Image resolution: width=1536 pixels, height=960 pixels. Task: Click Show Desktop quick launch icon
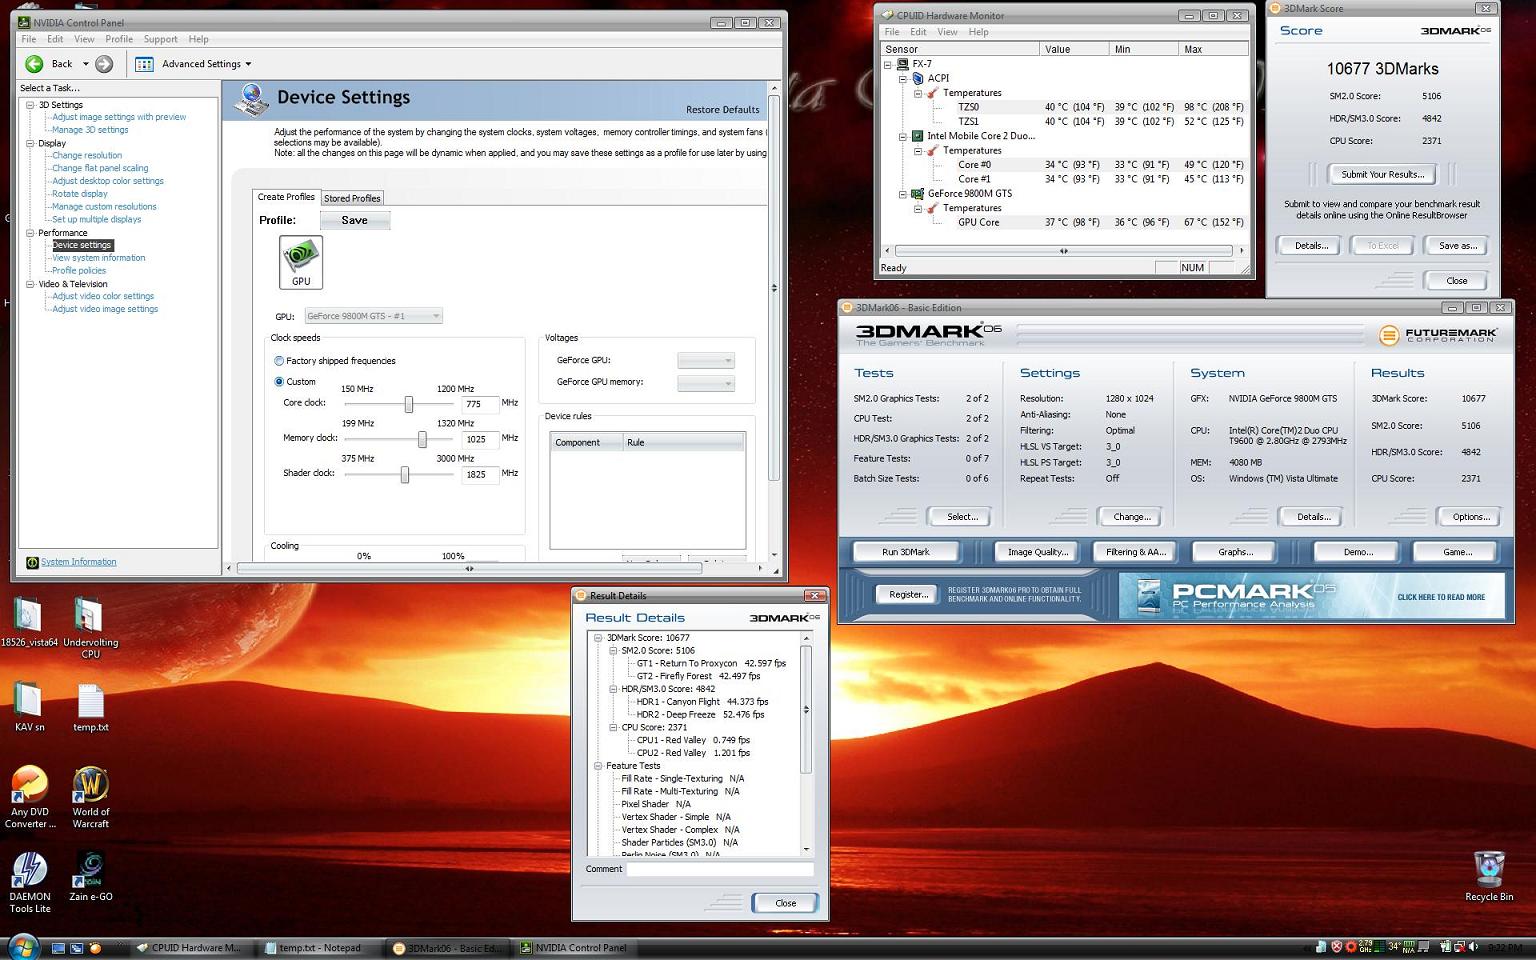click(58, 948)
